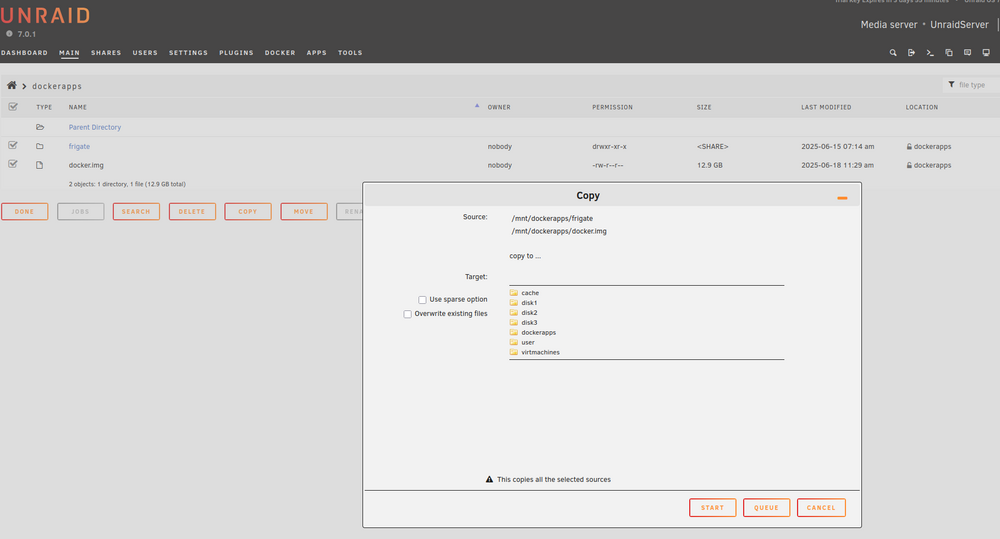This screenshot has height=539, width=1000.
Task: Click the Start button in Copy dialog
Action: [x=712, y=508]
